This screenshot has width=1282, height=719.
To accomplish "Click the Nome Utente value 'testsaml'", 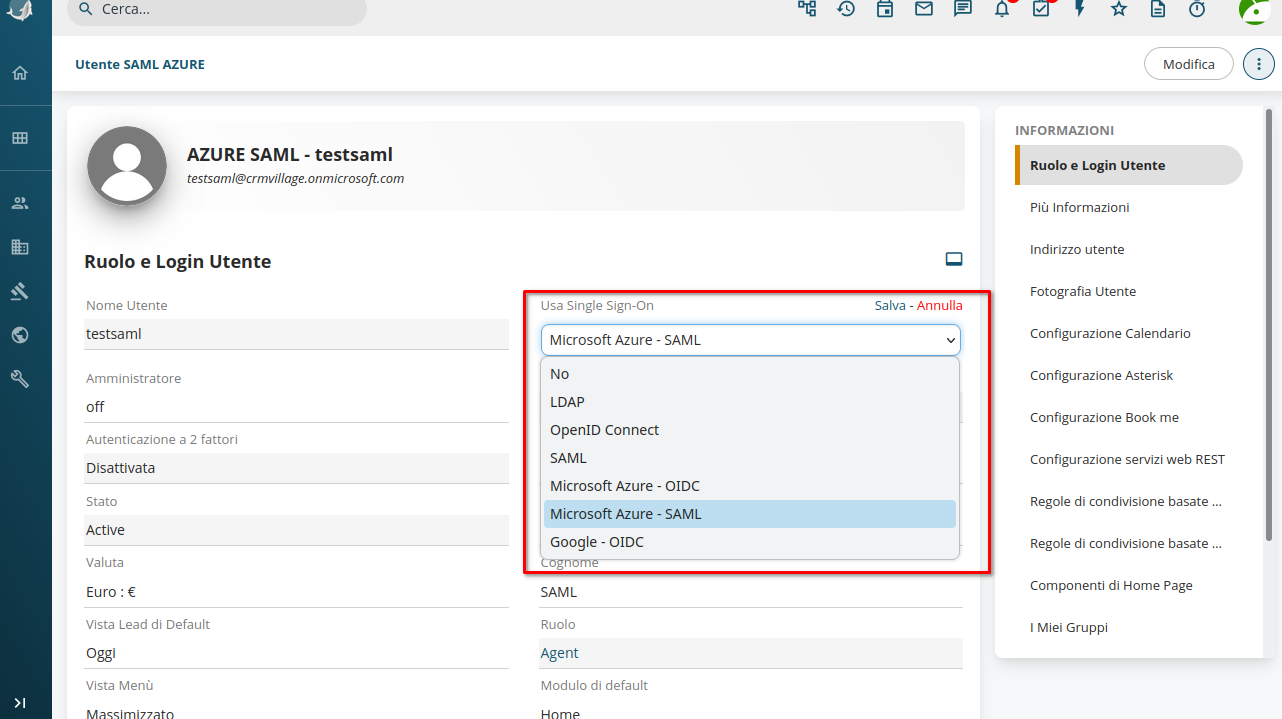I will [114, 334].
